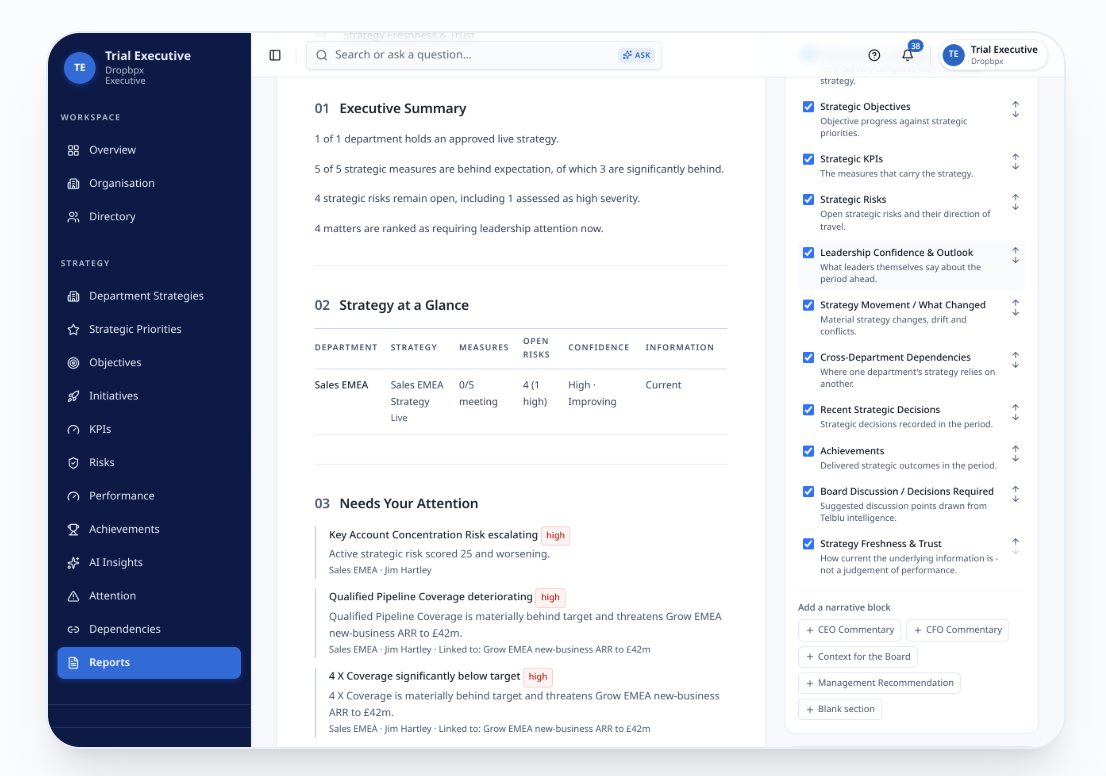Go to Initiatives

[149, 396]
